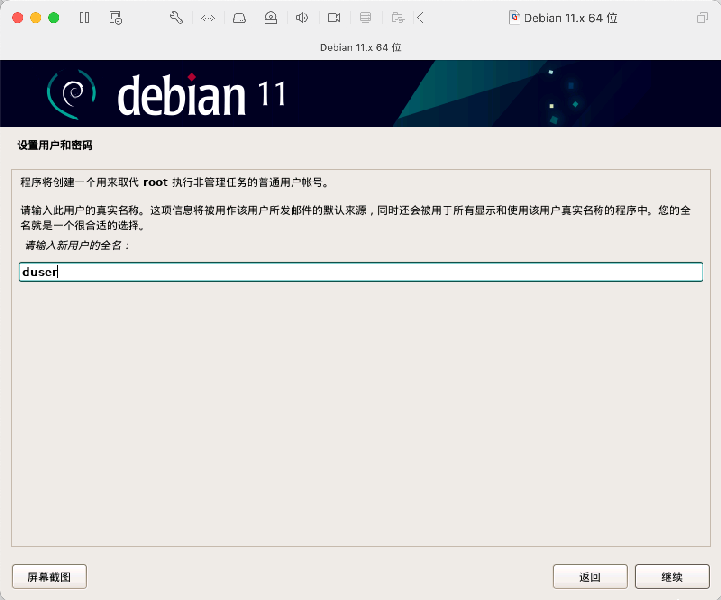Open the snapshot icon in toolbar

tap(116, 18)
